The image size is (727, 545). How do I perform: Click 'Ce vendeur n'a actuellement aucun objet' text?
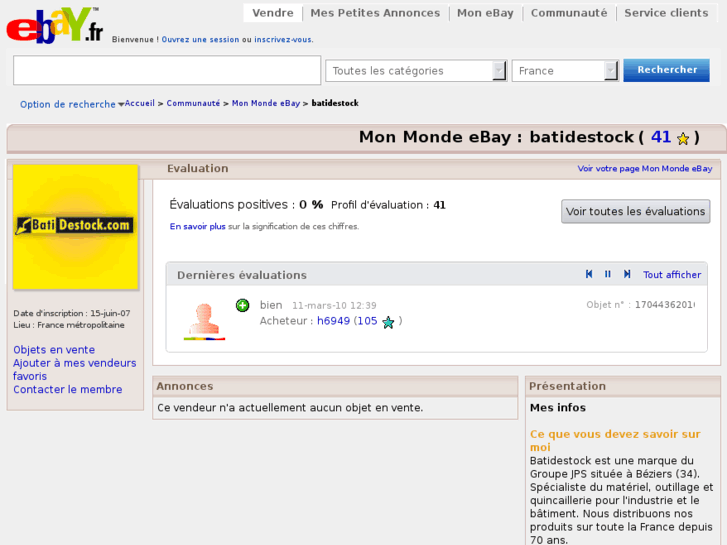click(x=290, y=408)
